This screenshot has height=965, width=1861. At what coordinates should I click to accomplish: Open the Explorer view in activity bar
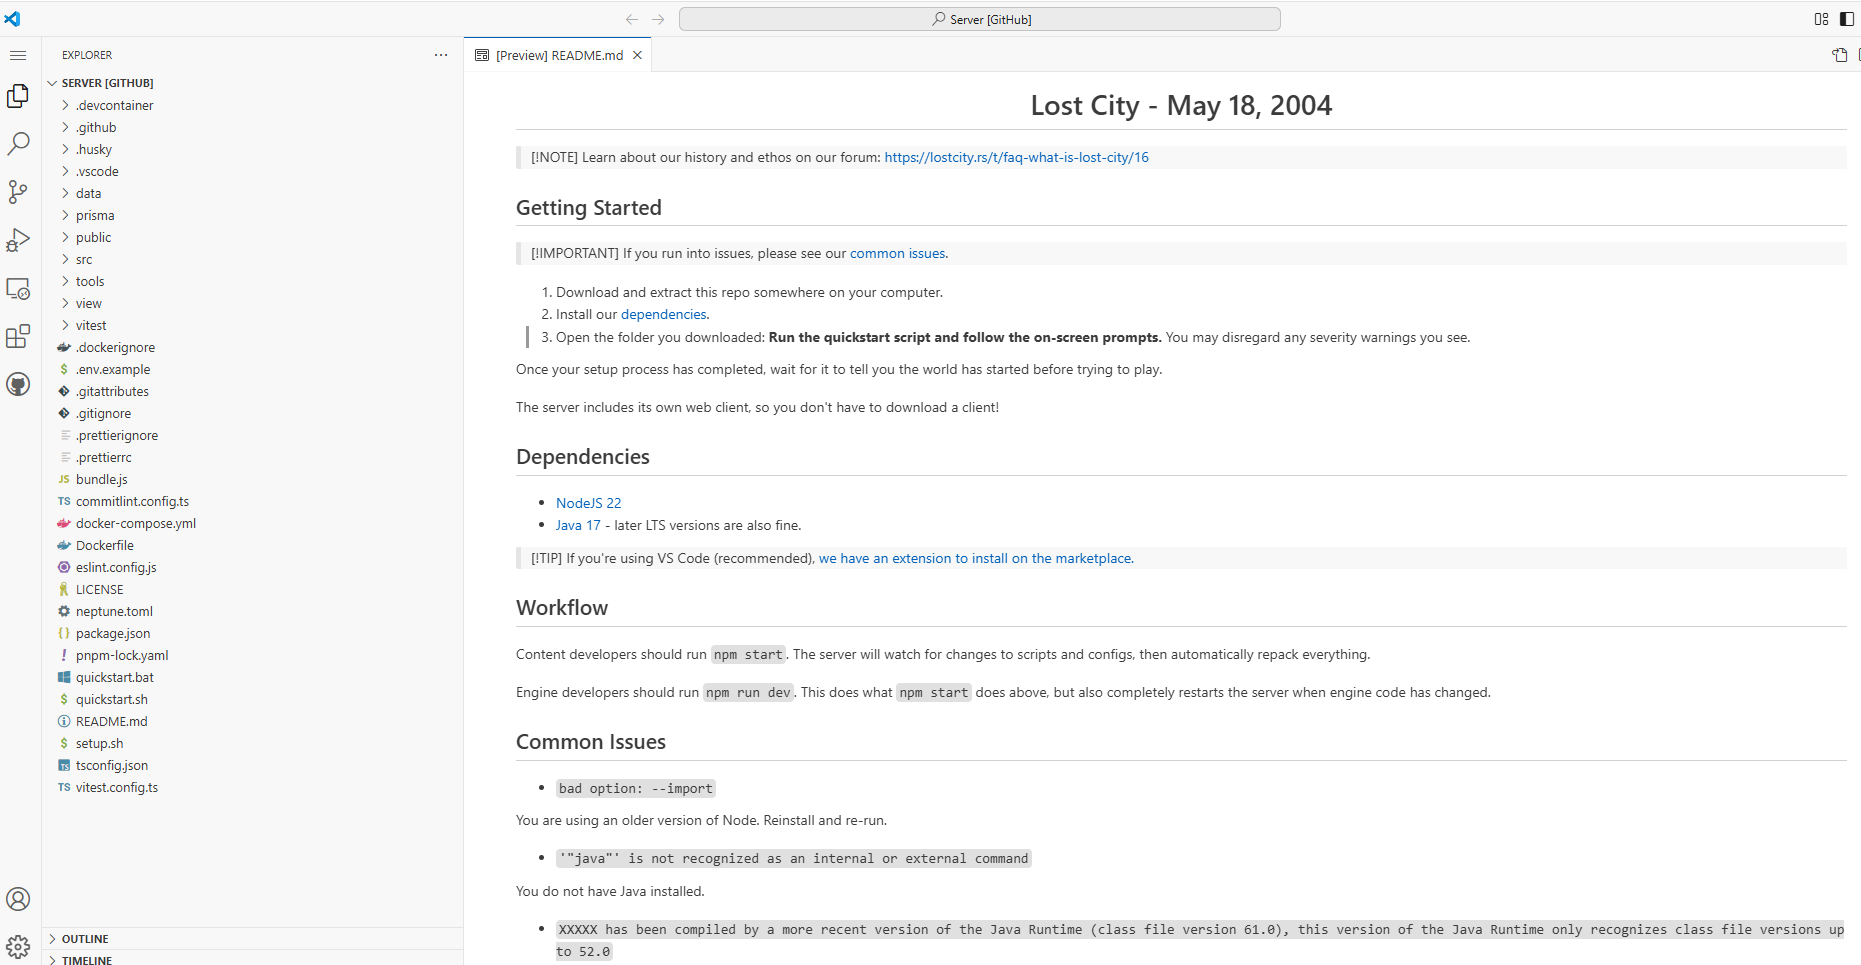tap(18, 95)
